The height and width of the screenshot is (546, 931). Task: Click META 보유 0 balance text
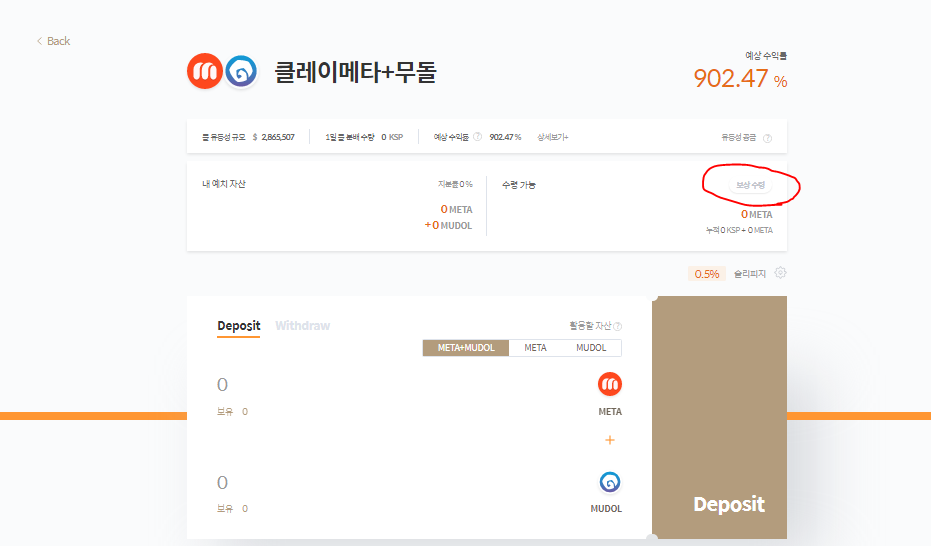pyautogui.click(x=232, y=412)
